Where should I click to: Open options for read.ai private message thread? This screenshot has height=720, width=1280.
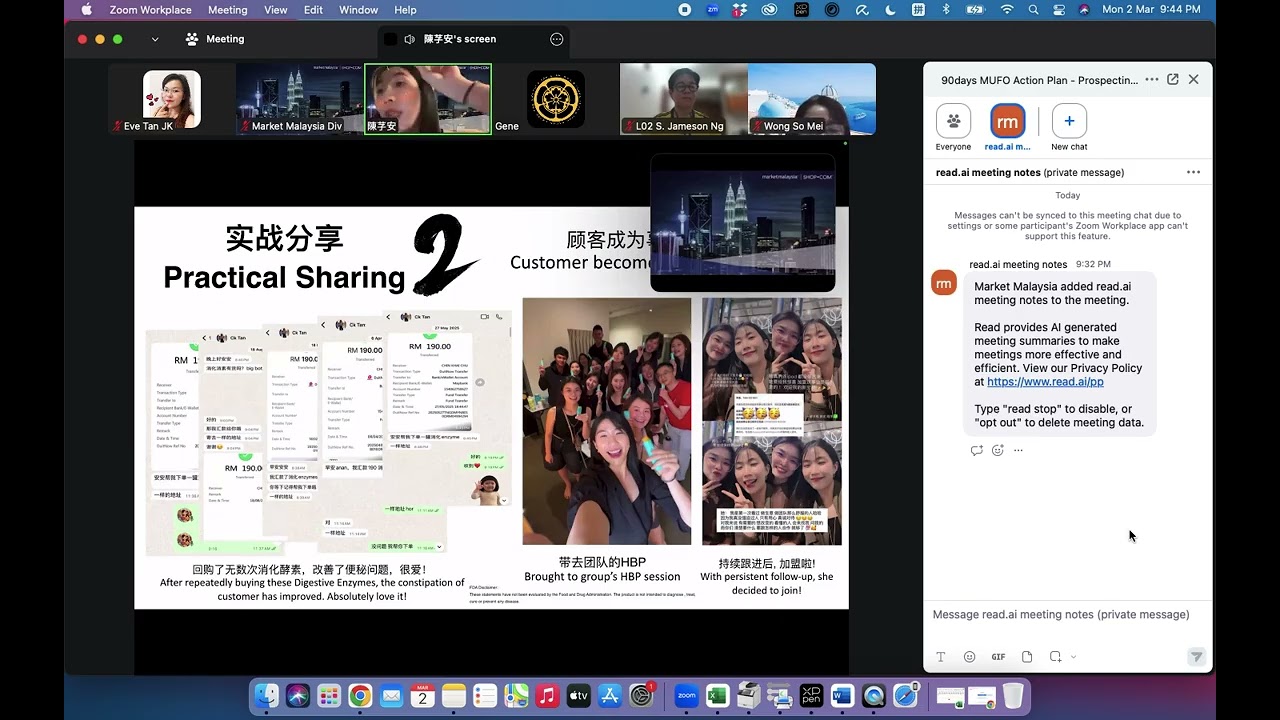1193,172
